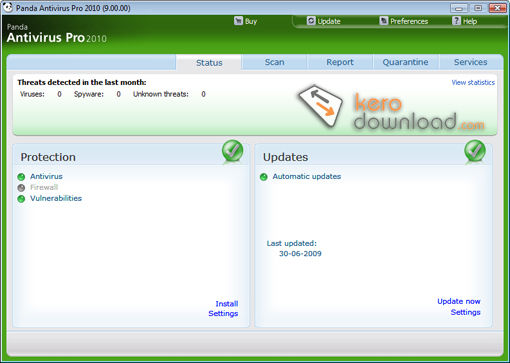Click the 'Unknown threats:' label
Viewport: 510px width, 363px height.
coord(161,94)
